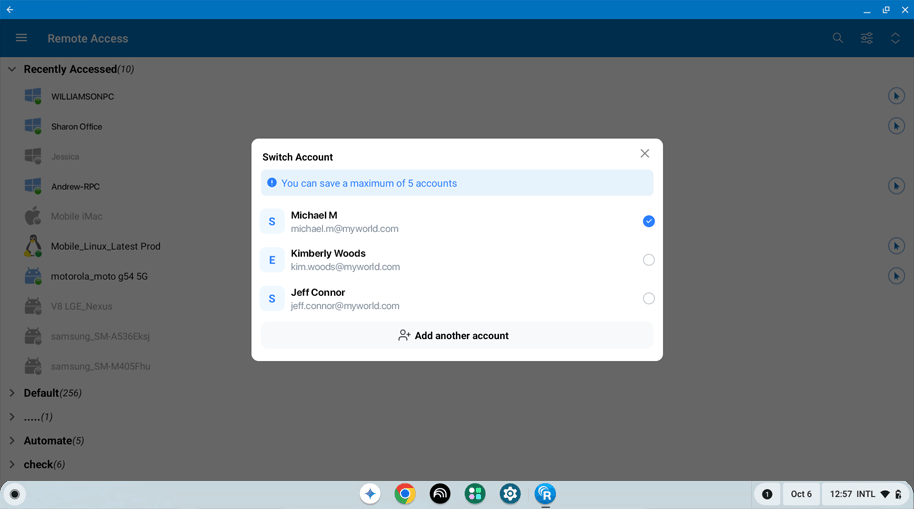
Task: Close the Switch Account dialog
Action: click(x=645, y=153)
